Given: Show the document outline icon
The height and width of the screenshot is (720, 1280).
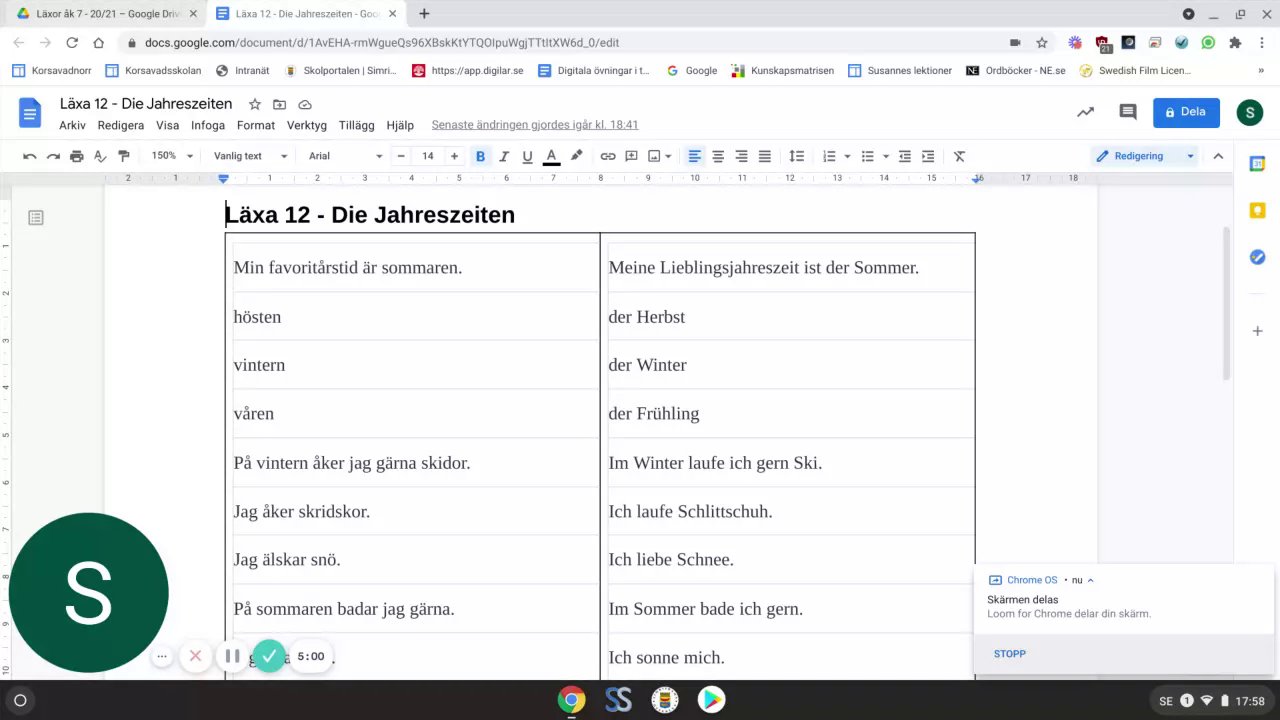Looking at the screenshot, I should [x=36, y=217].
